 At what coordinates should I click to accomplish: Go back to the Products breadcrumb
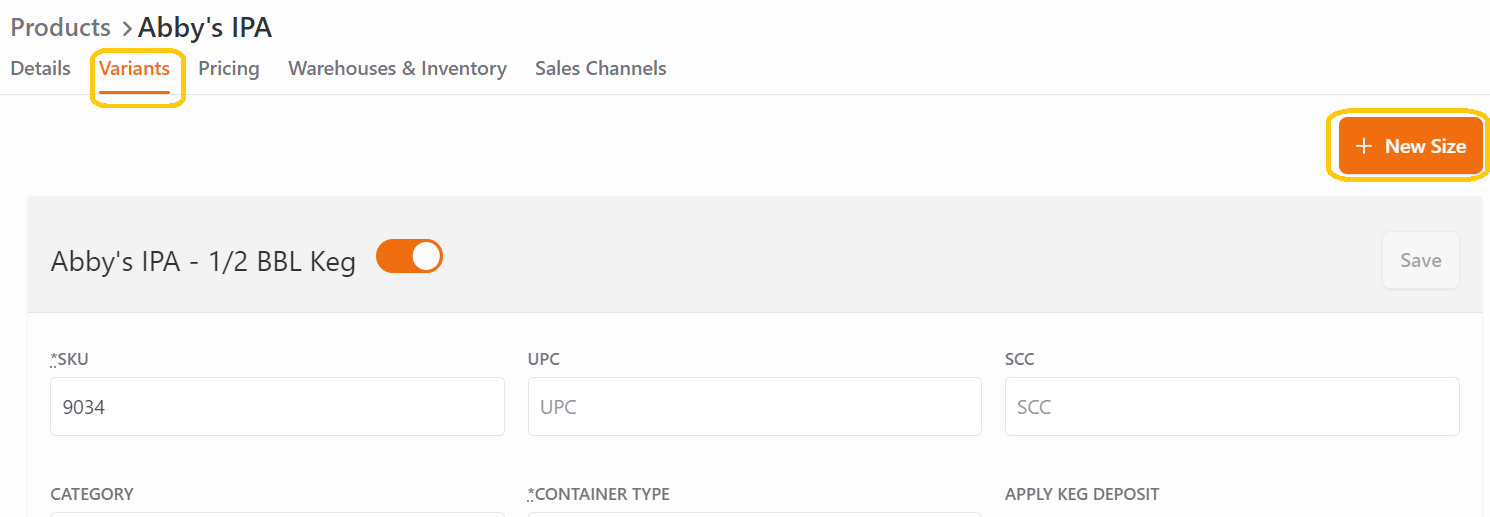[x=61, y=27]
